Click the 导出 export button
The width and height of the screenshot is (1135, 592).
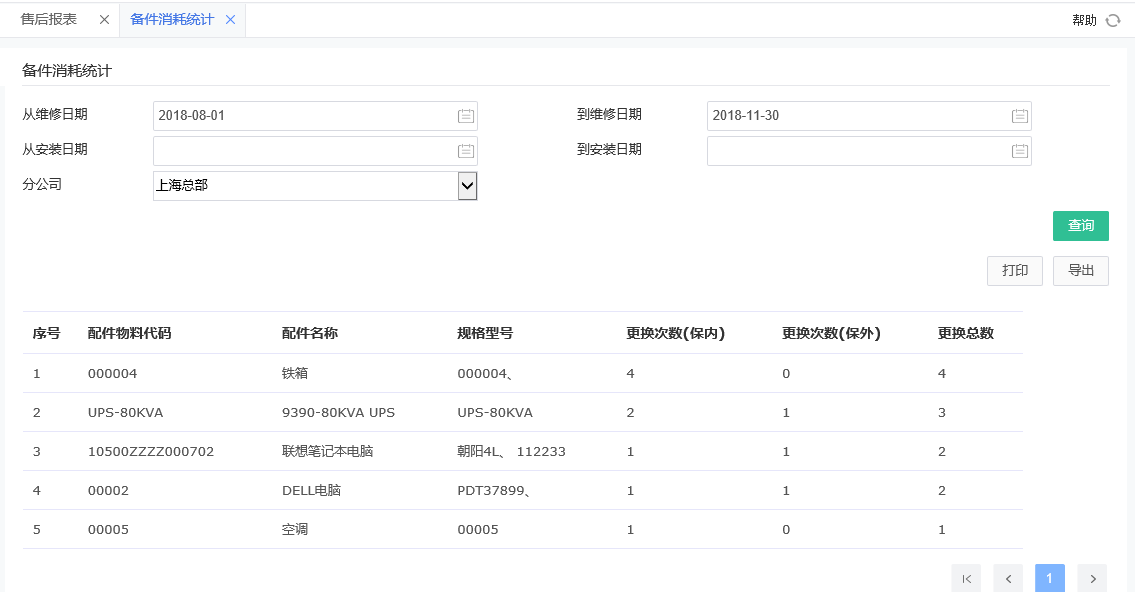1080,270
